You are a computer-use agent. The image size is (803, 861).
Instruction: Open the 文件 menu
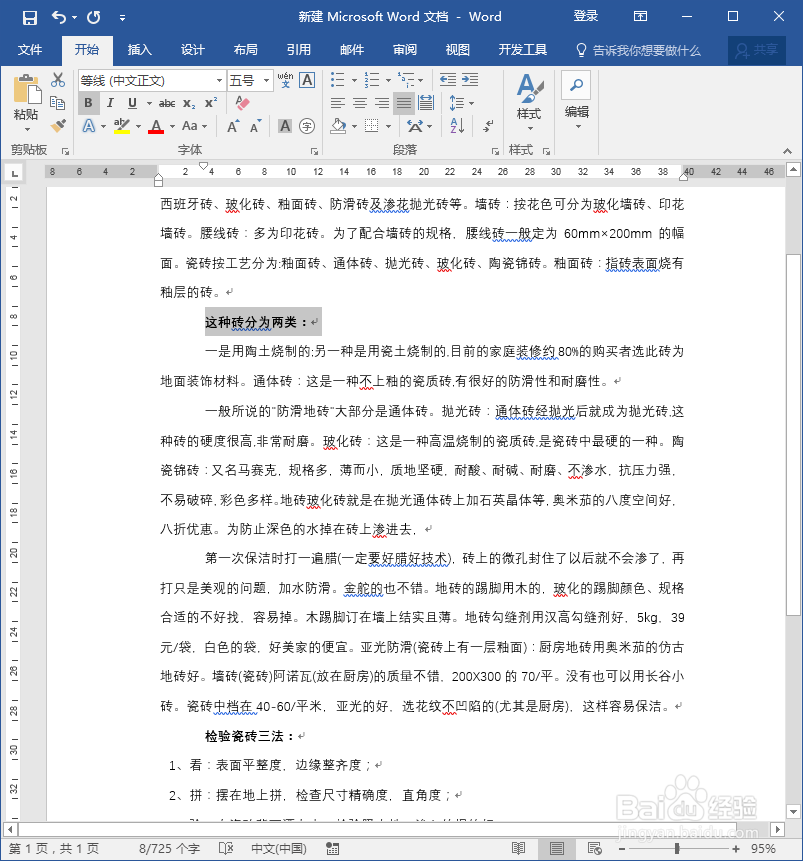[30, 50]
